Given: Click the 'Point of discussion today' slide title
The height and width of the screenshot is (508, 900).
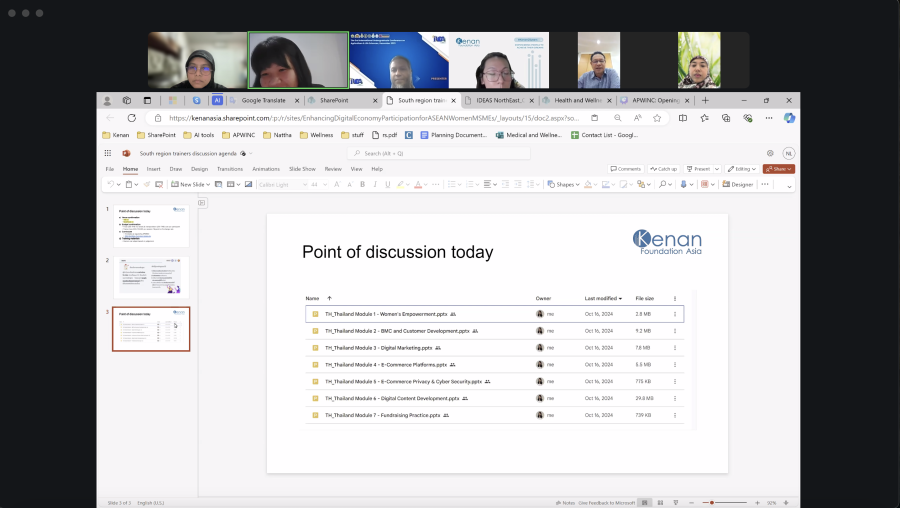Looking at the screenshot, I should (x=398, y=252).
